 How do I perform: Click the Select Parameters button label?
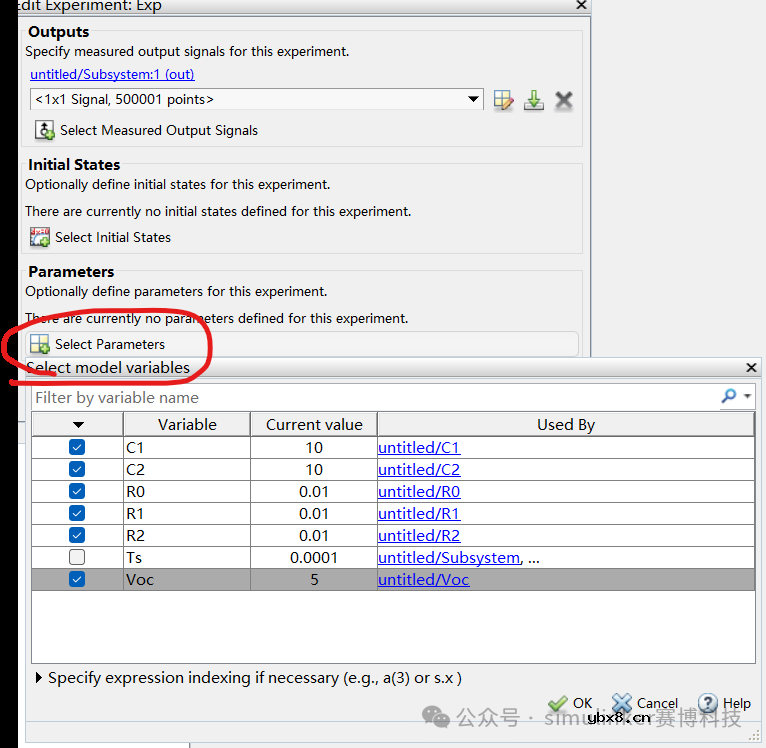110,344
